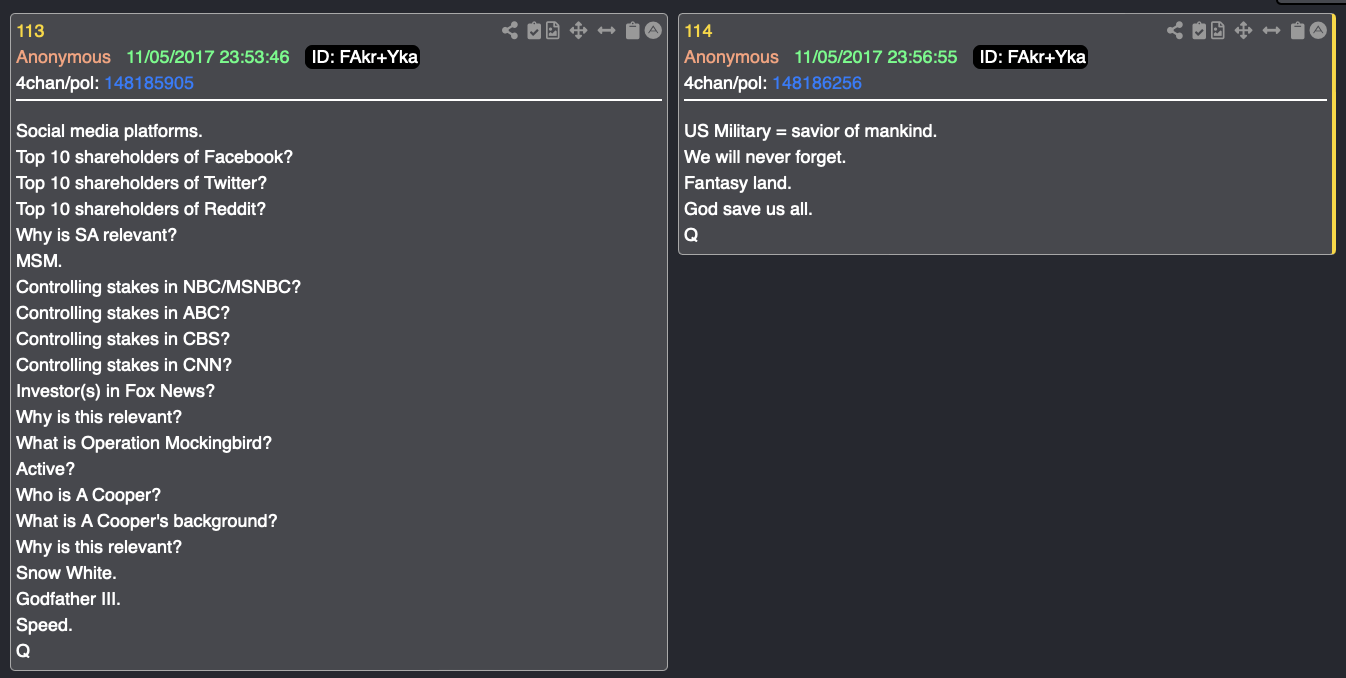Click 'Investor(s) in Fox News?'
1346x678 pixels.
point(115,391)
